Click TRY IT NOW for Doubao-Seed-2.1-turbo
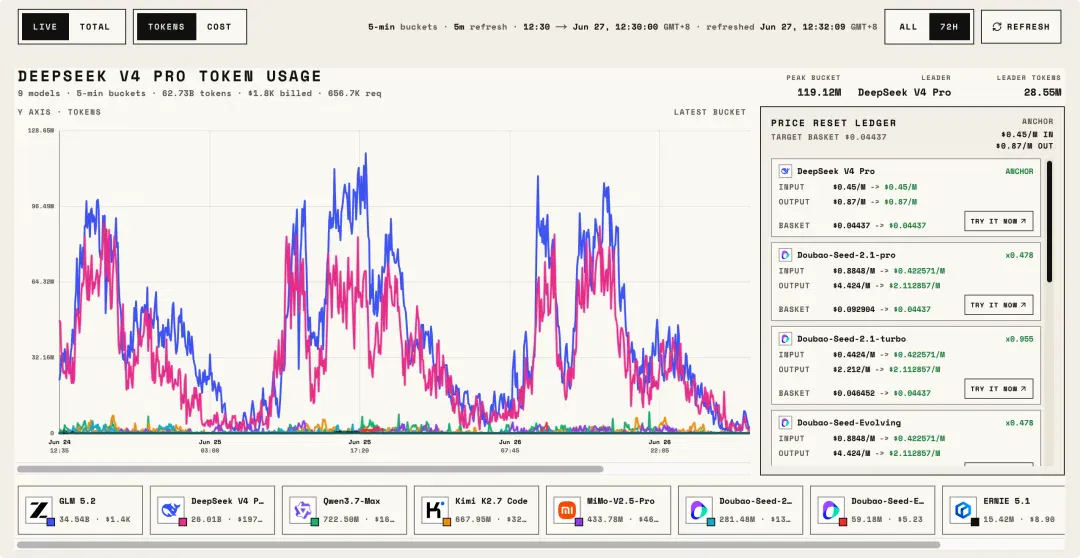Image resolution: width=1080 pixels, height=558 pixels. click(x=998, y=389)
